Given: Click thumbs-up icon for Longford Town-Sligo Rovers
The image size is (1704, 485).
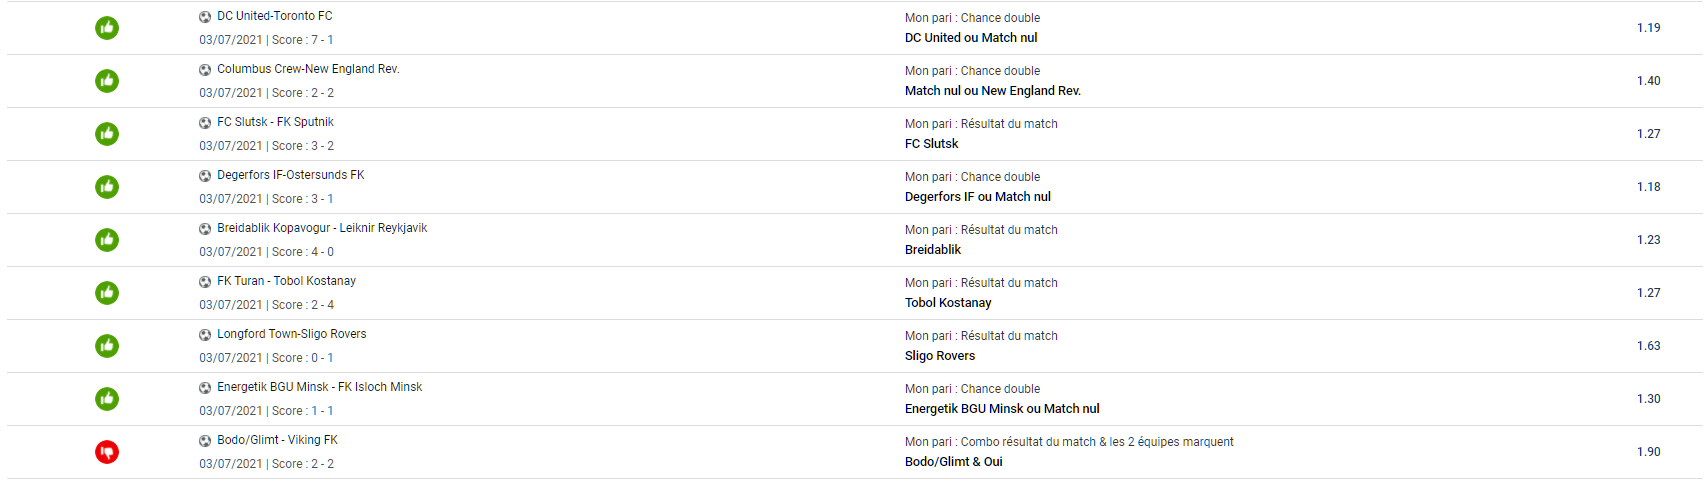Looking at the screenshot, I should tap(107, 346).
